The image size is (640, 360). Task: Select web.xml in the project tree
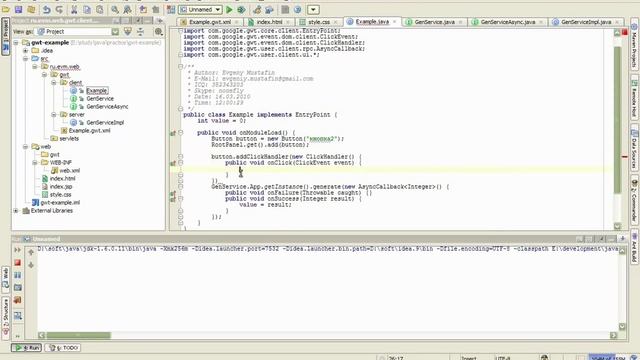point(69,171)
